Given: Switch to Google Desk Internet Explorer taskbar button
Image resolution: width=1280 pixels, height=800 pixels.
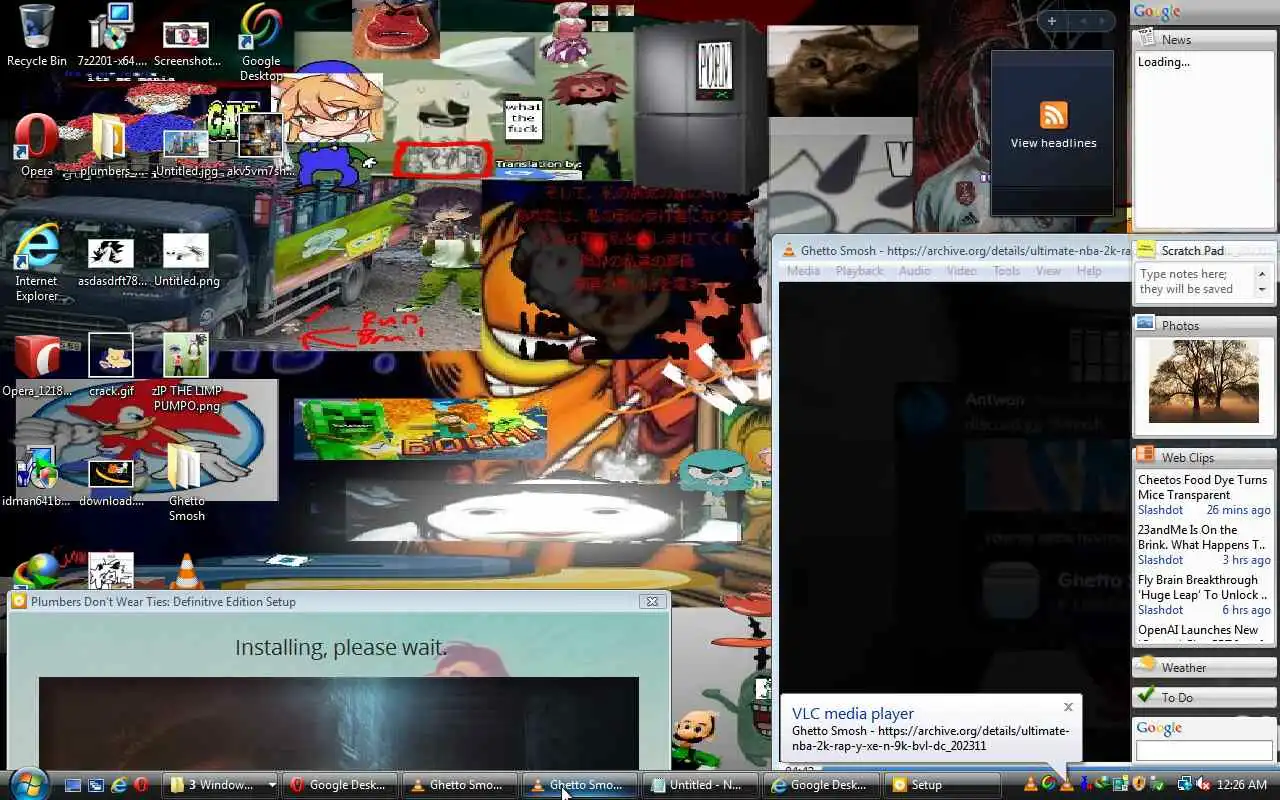Looking at the screenshot, I should (820, 785).
